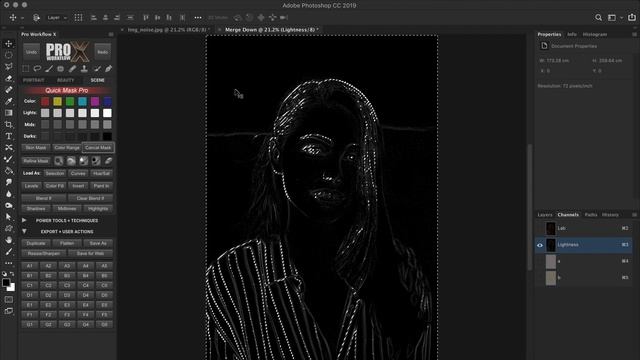Select the Gradient tool
Screen dimensions: 640x360
tap(9, 113)
